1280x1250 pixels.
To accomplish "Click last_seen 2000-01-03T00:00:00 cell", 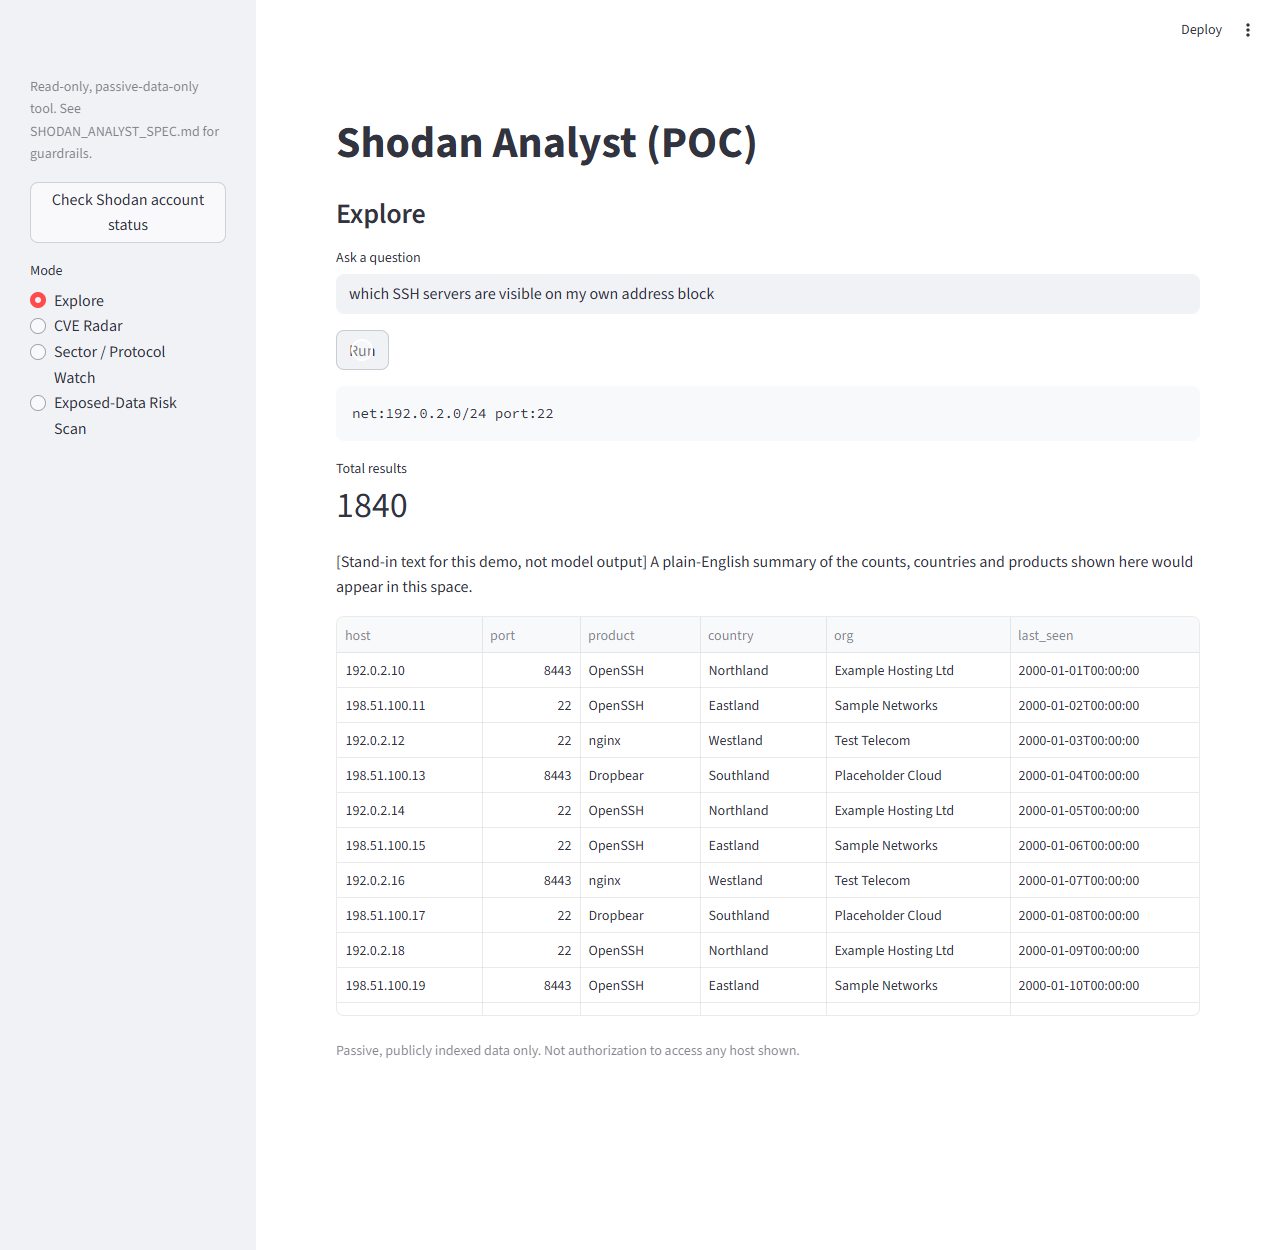I will pyautogui.click(x=1104, y=740).
